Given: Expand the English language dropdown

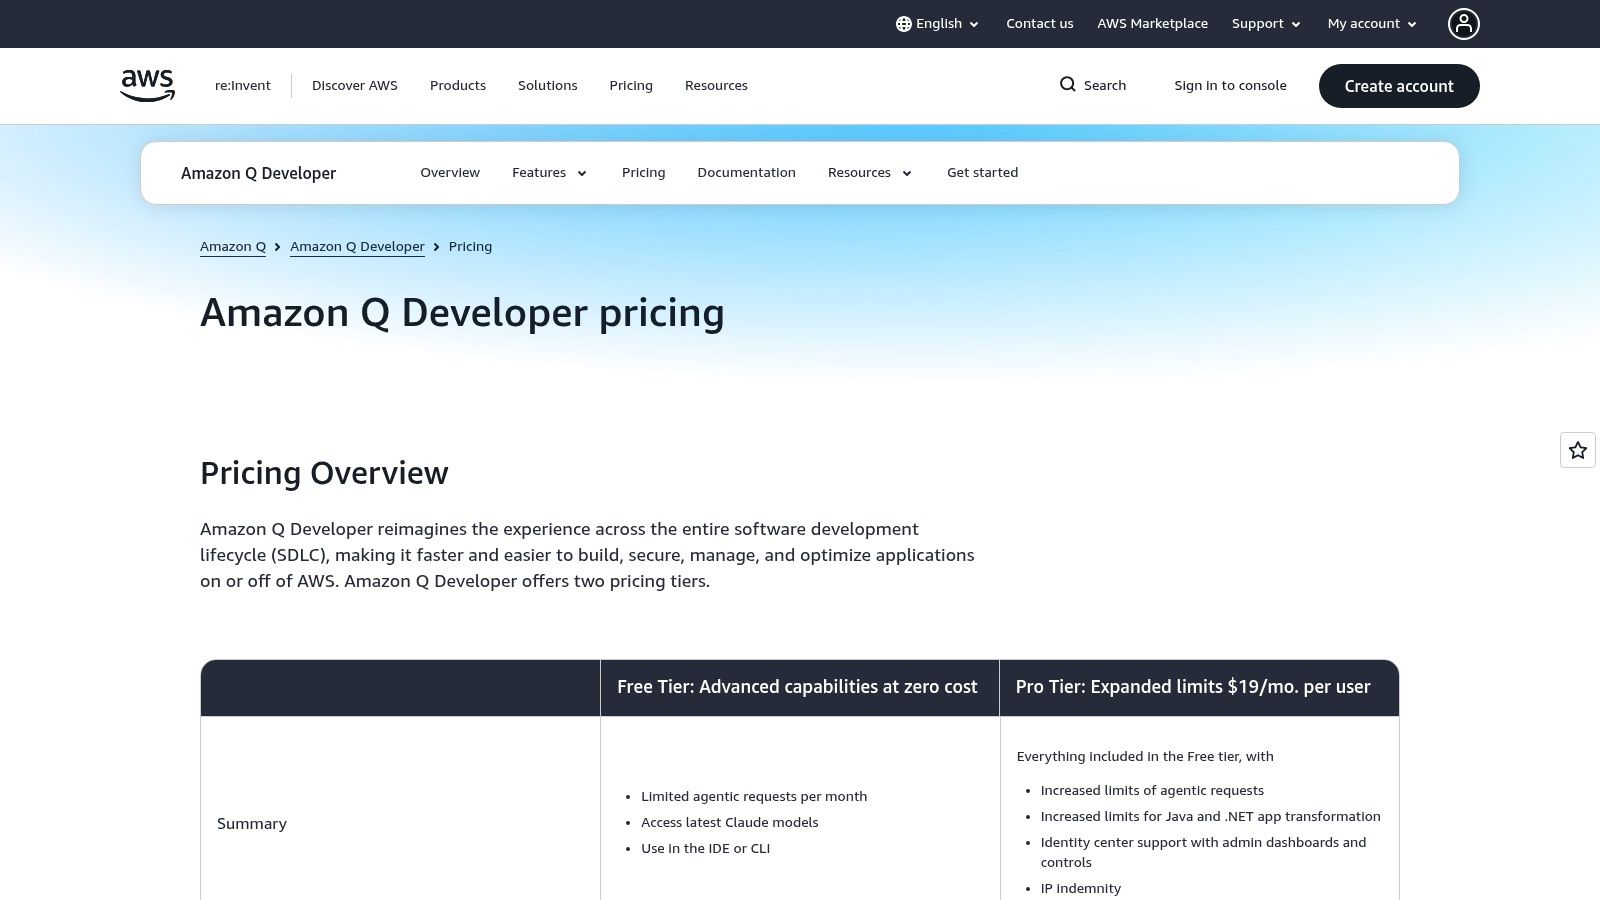Looking at the screenshot, I should [x=938, y=24].
